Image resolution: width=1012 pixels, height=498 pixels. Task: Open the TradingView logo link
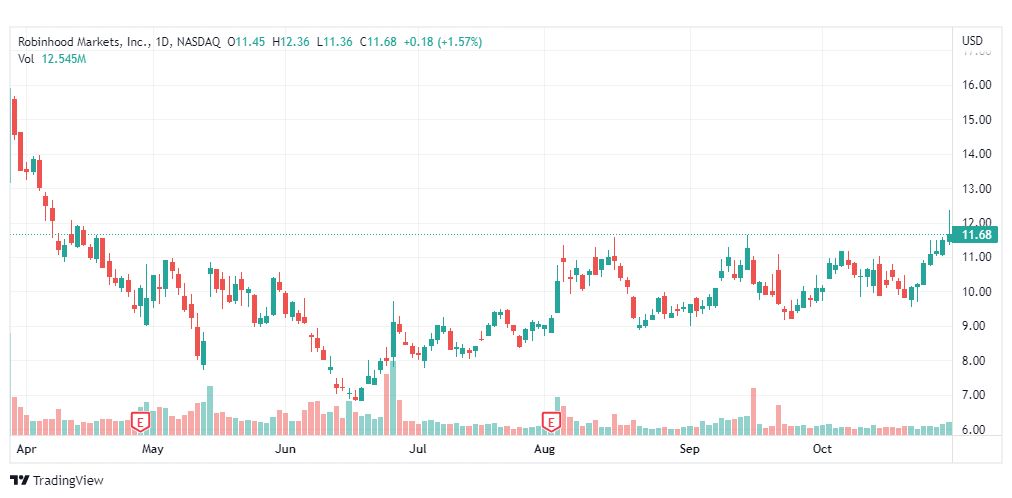57,481
